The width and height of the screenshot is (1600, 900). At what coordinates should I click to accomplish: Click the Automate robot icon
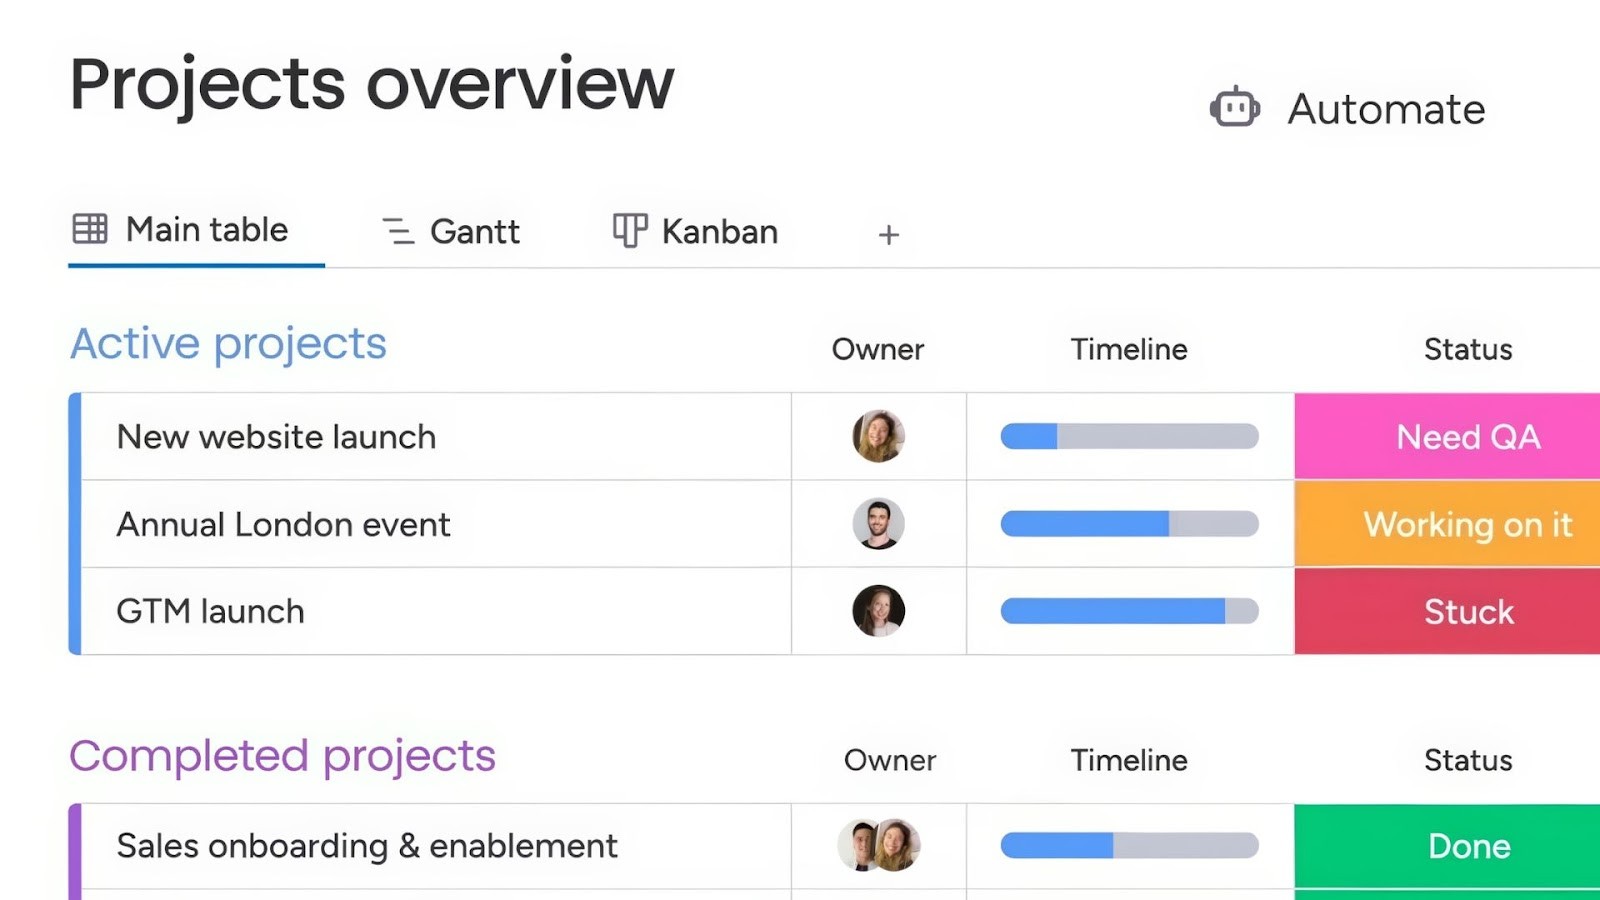point(1234,107)
